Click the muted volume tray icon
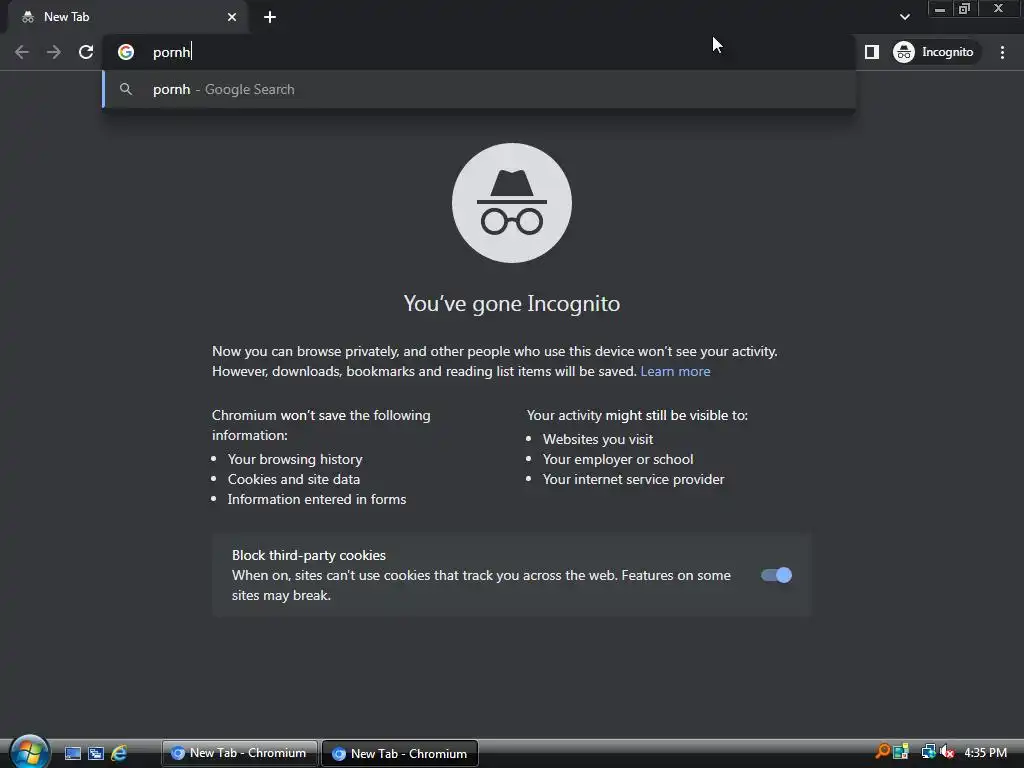 (947, 752)
